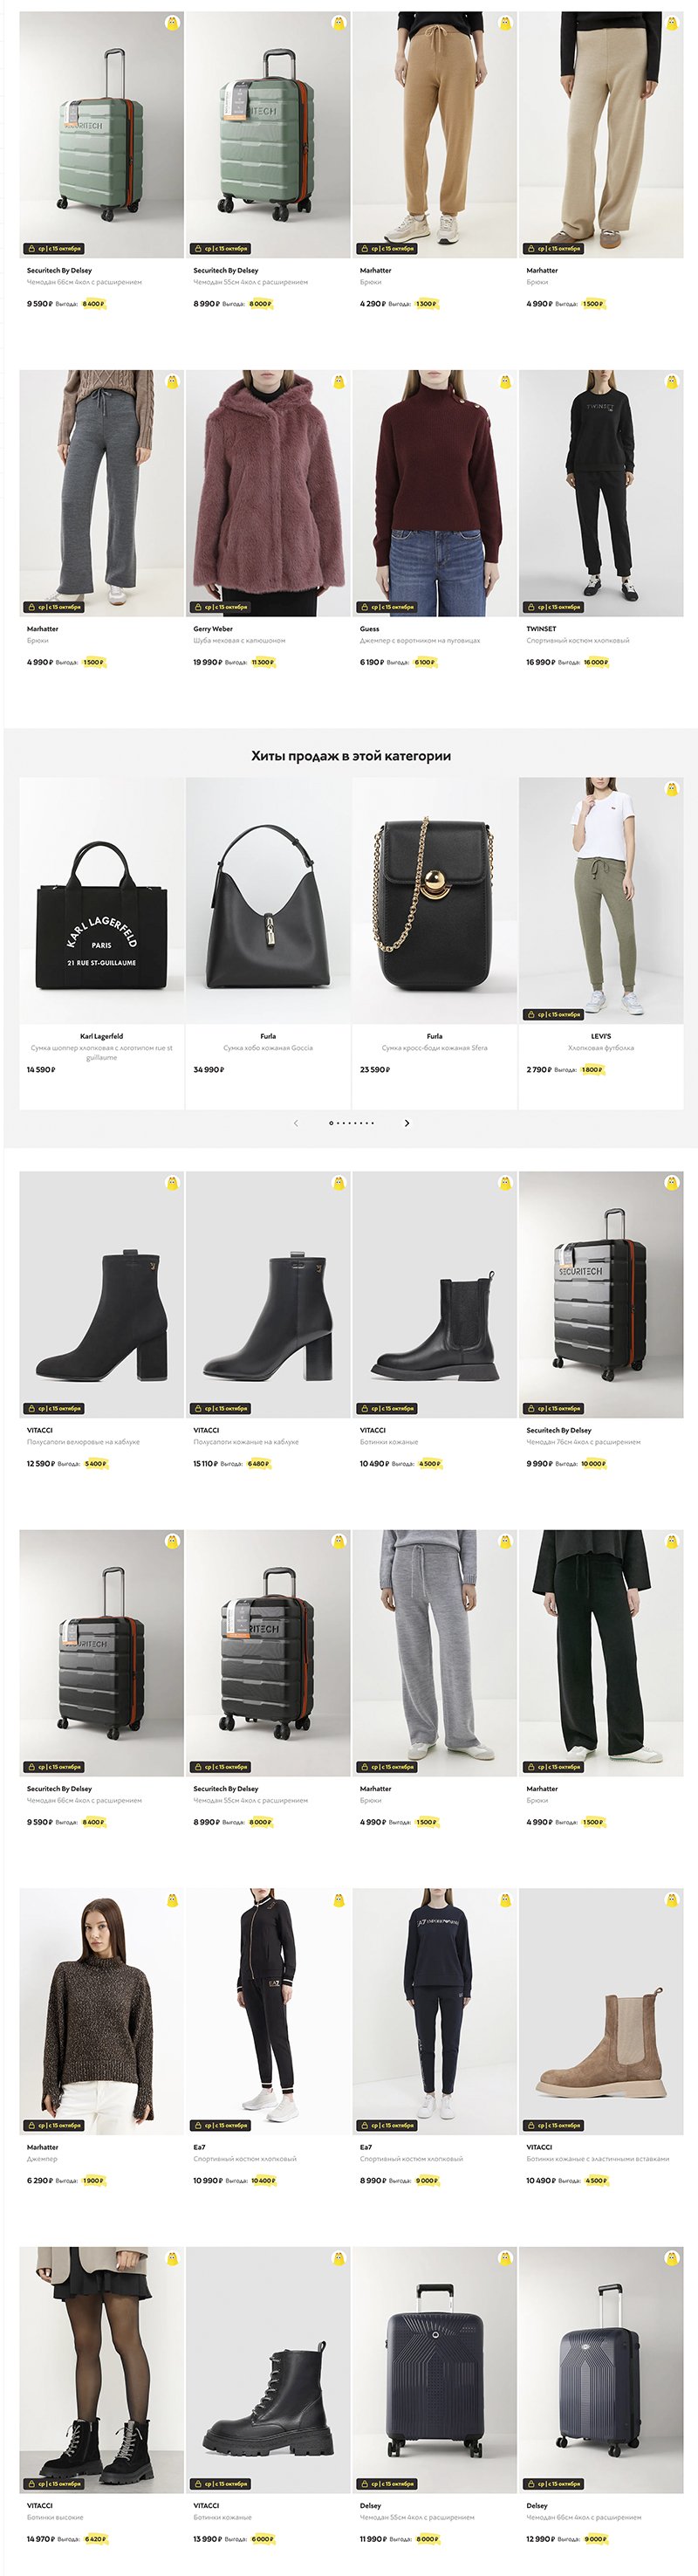The width and height of the screenshot is (698, 2576).
Task: Open the Guess brand name link
Action: click(x=369, y=629)
